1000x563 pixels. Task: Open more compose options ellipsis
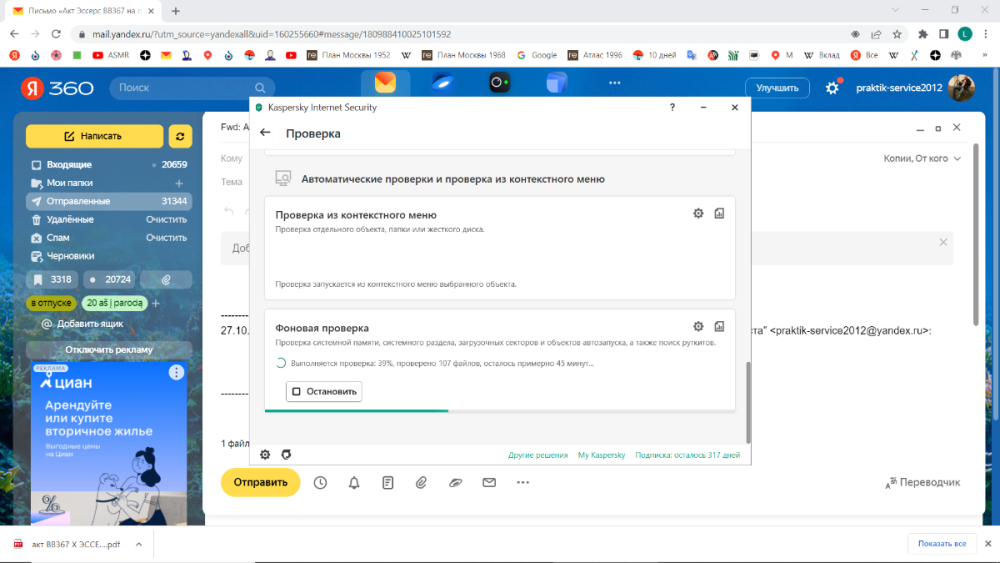click(523, 483)
